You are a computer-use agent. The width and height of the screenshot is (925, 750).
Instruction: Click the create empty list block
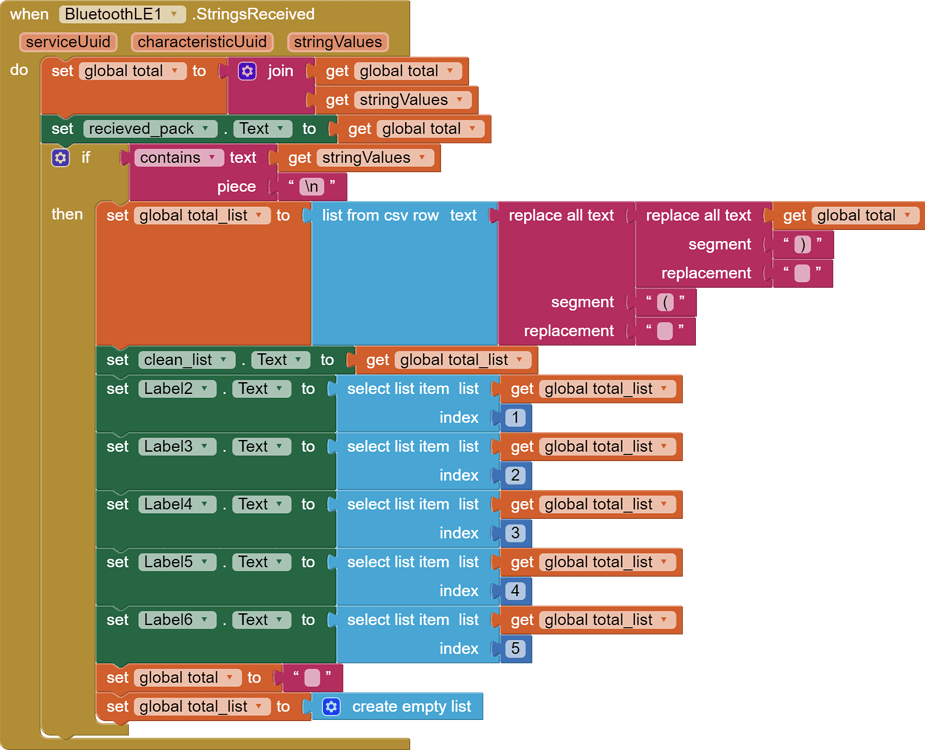pos(410,706)
